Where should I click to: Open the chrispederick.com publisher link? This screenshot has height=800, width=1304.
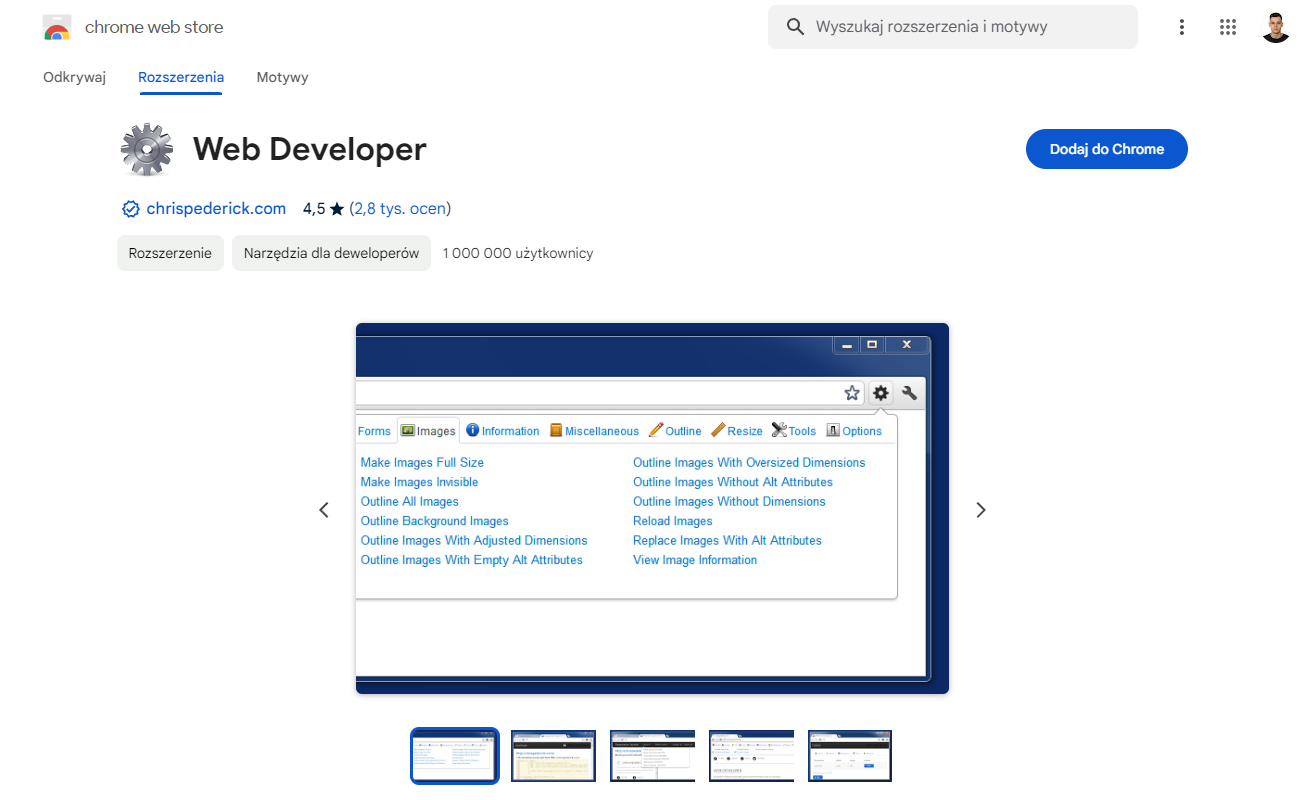tap(216, 209)
